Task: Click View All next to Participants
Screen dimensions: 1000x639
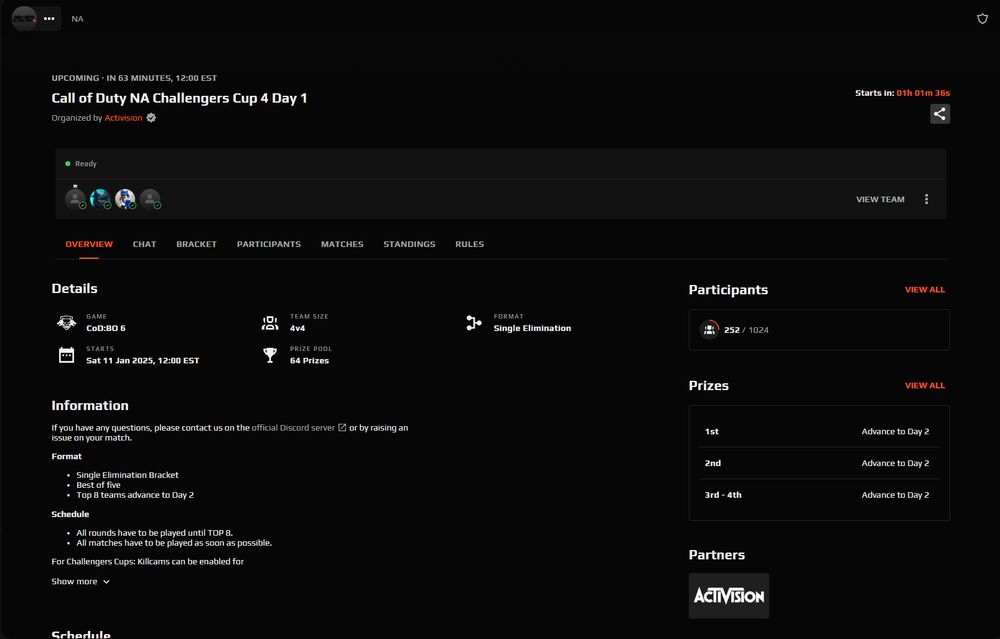Action: pyautogui.click(x=925, y=290)
